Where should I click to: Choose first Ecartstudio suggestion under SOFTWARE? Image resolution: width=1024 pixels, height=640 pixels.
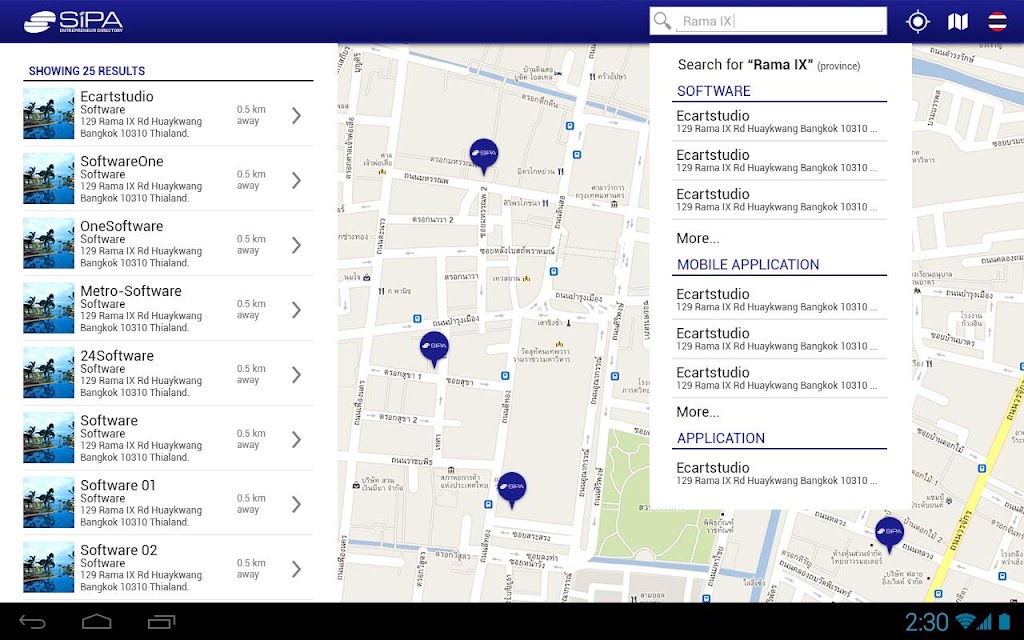click(779, 121)
